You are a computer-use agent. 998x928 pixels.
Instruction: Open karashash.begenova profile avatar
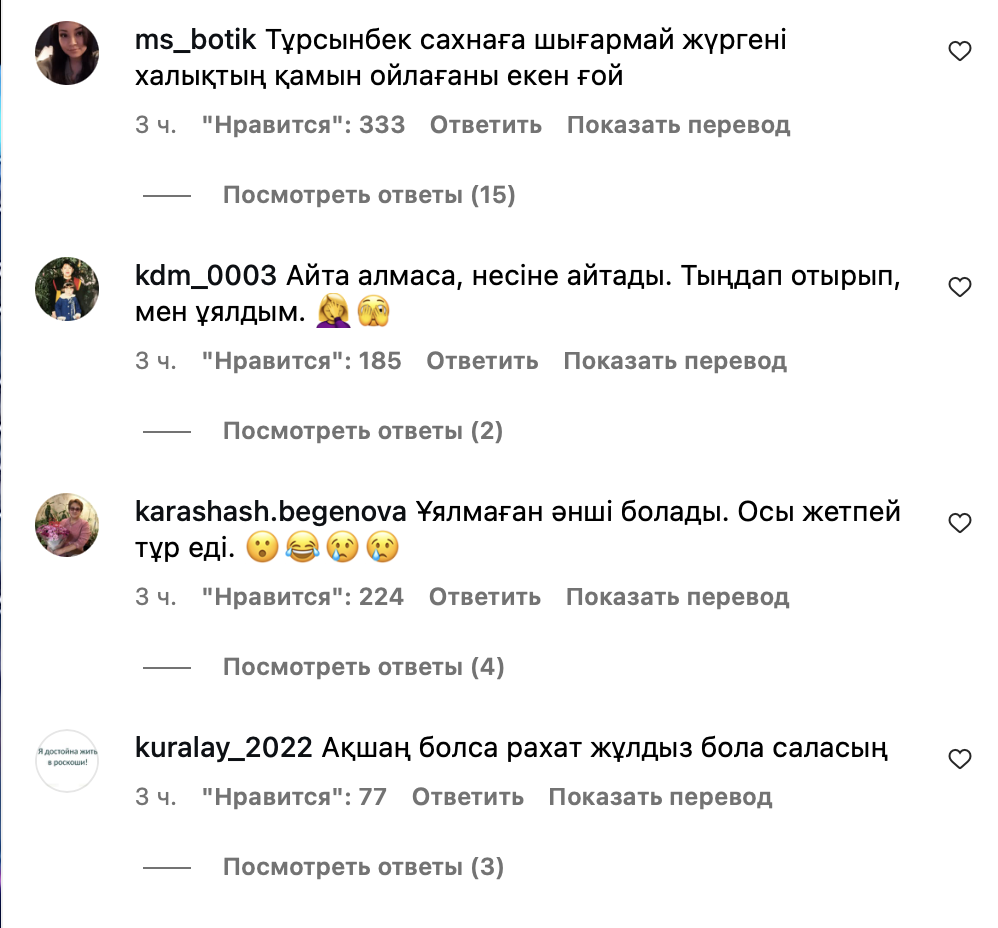tap(67, 525)
